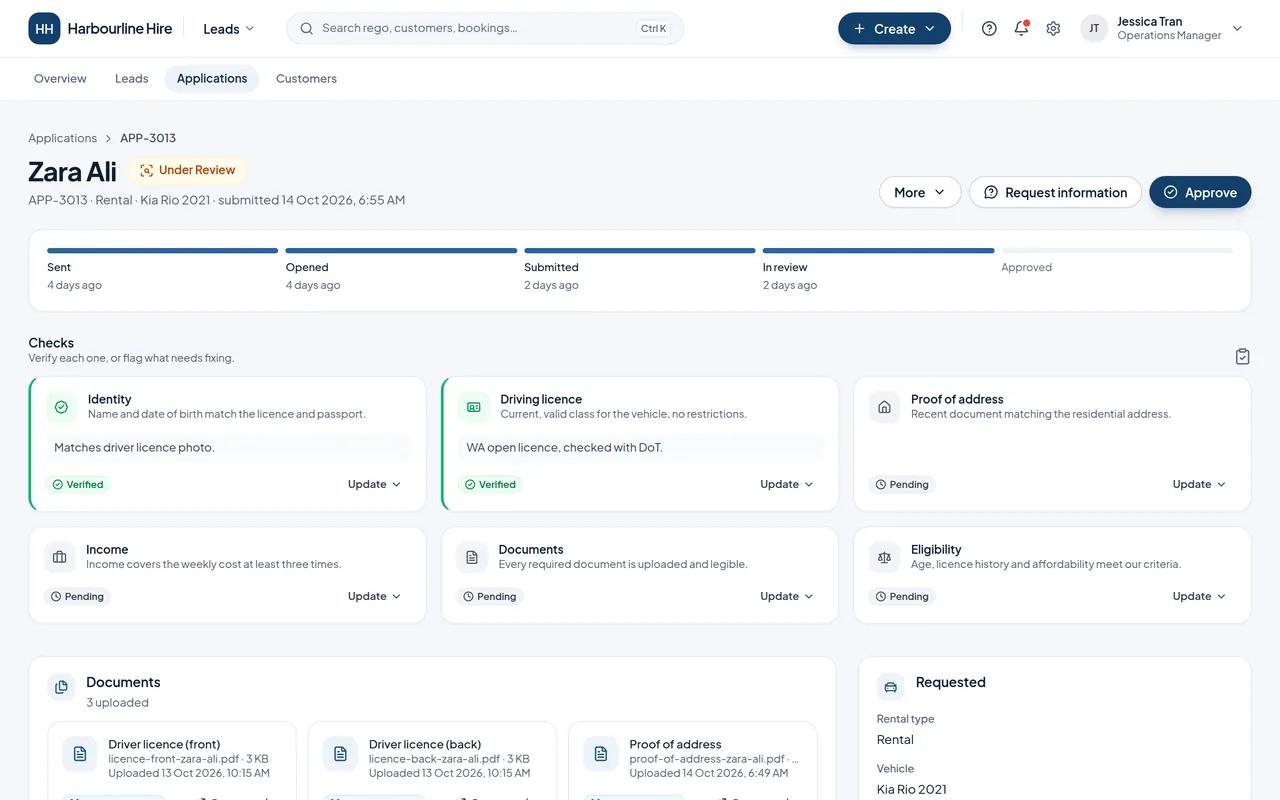This screenshot has width=1280, height=800.
Task: Click the Eligibility scales icon
Action: point(884,557)
